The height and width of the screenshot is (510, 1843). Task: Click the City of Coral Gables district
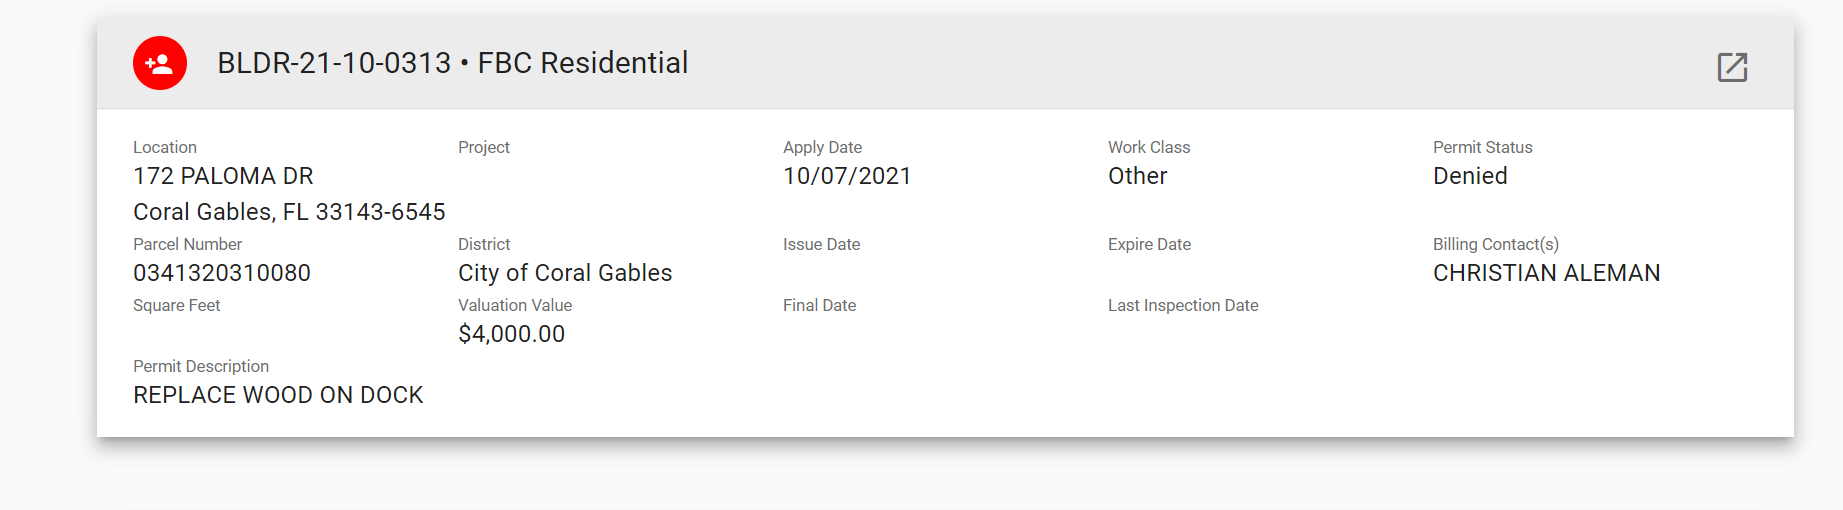coord(565,273)
